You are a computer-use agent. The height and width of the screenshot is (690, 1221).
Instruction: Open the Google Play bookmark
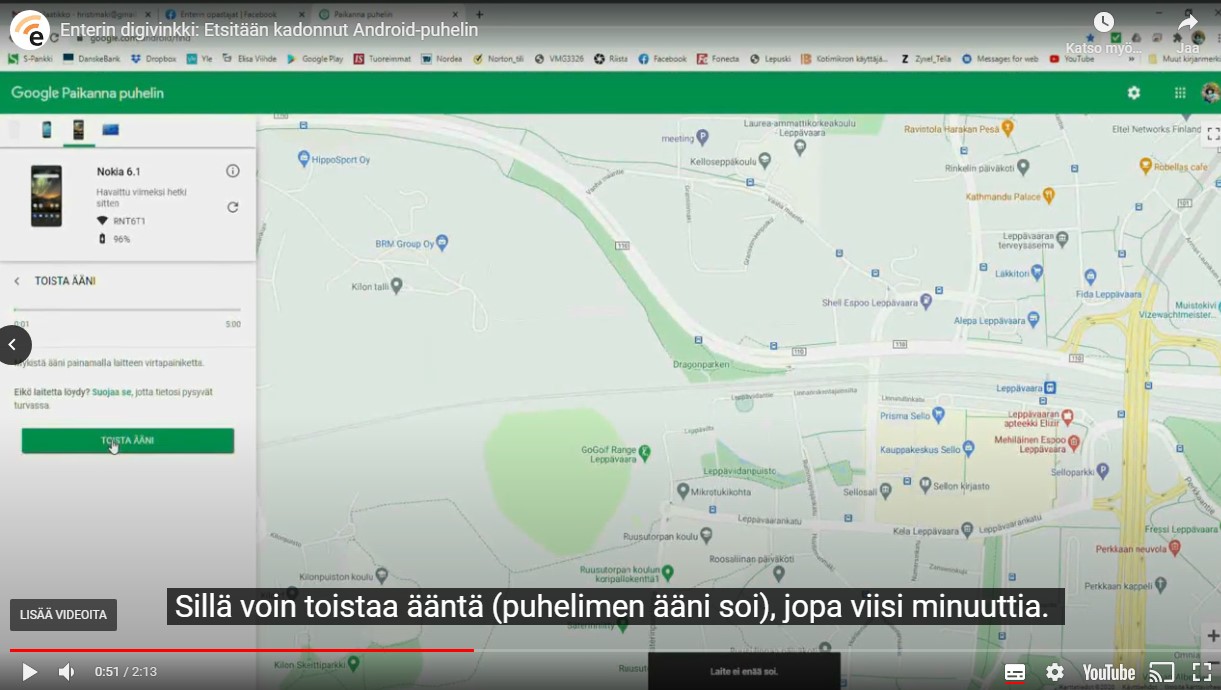(315, 59)
